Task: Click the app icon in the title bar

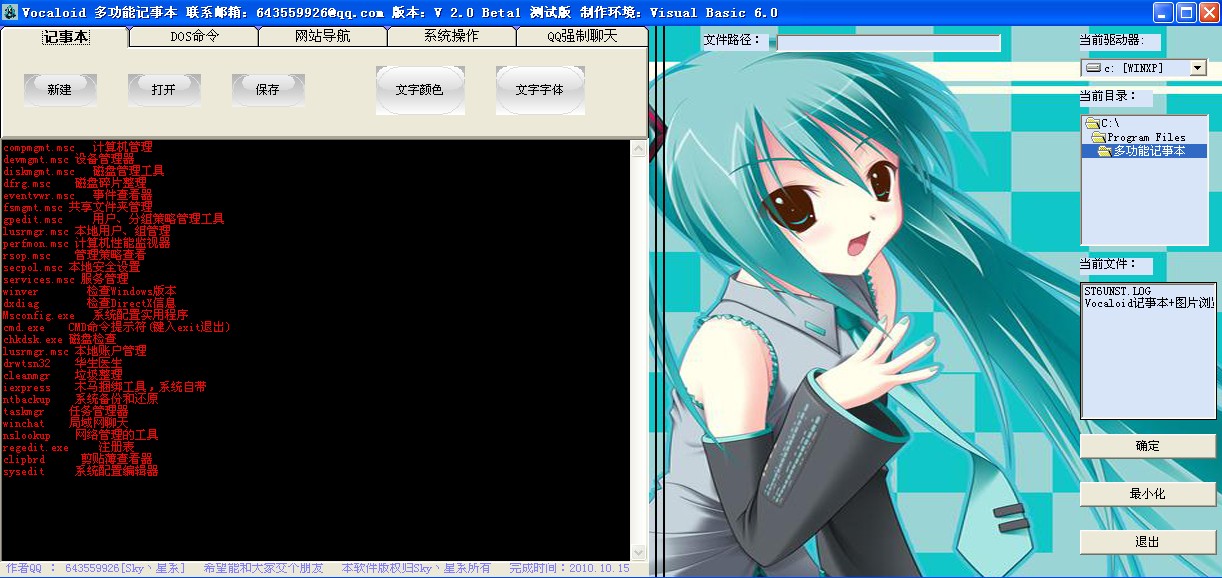Action: (x=10, y=13)
